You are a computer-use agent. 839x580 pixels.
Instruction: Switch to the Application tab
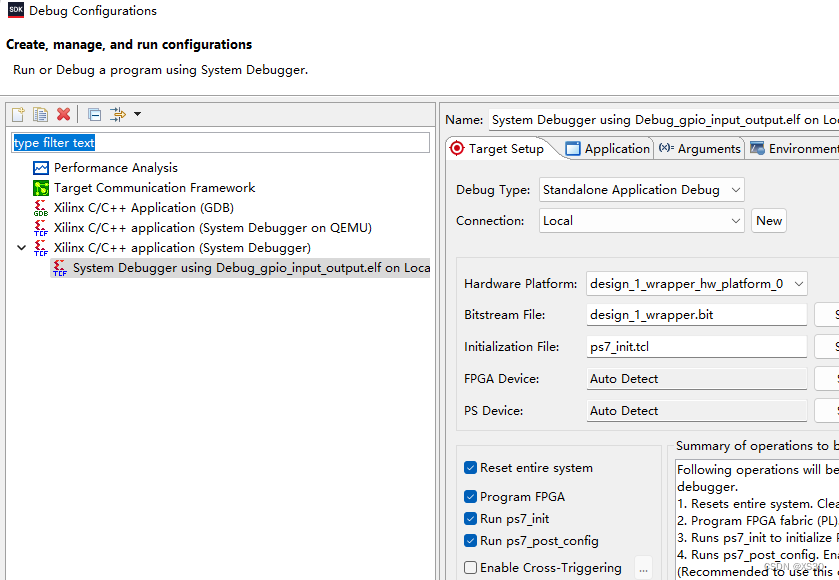pyautogui.click(x=607, y=149)
